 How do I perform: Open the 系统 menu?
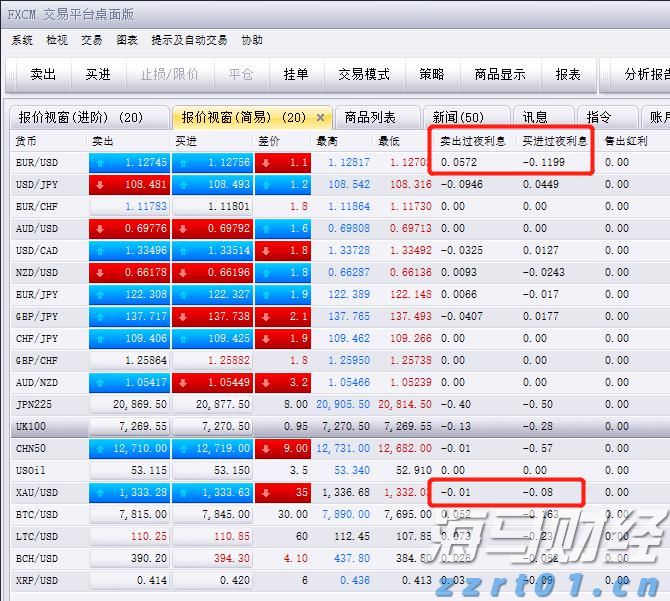pyautogui.click(x=22, y=40)
